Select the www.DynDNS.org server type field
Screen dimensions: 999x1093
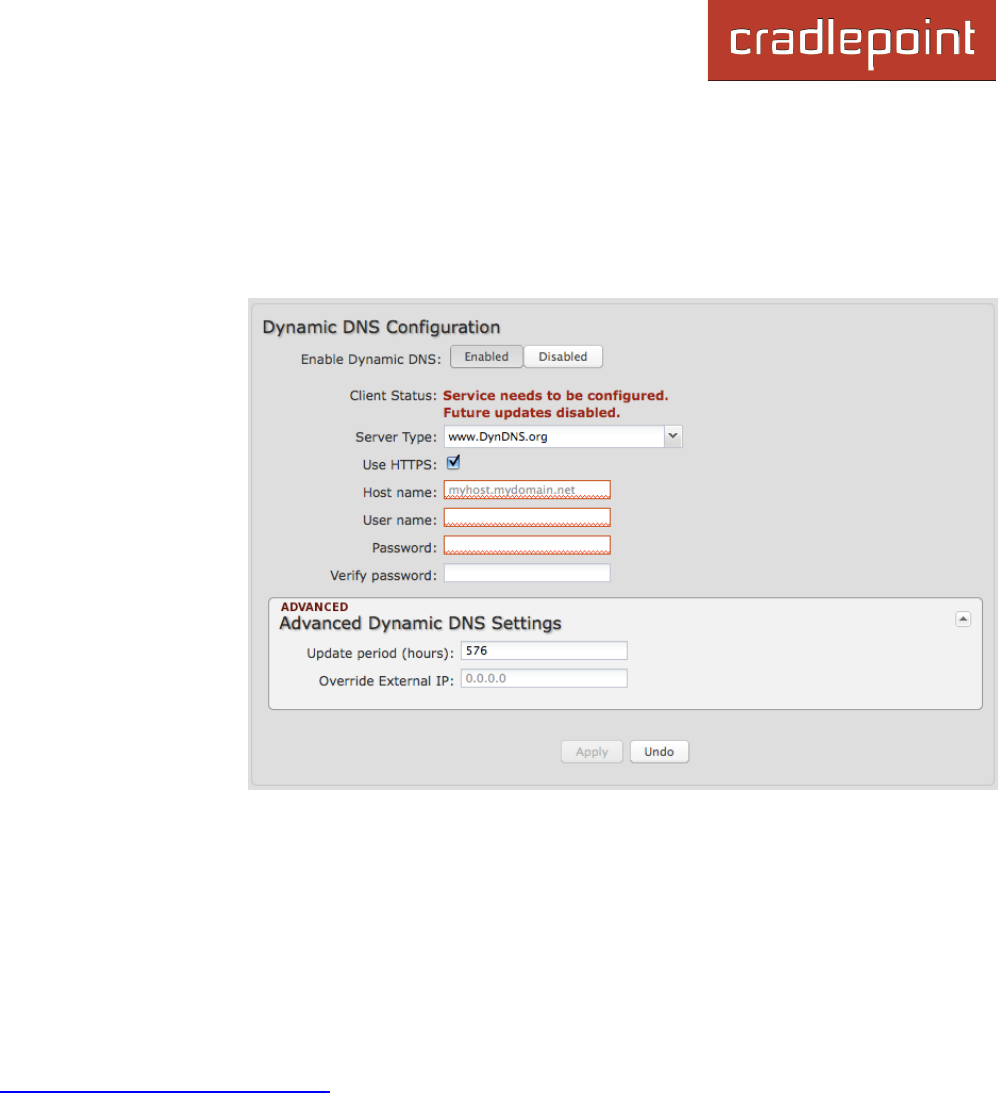point(554,436)
